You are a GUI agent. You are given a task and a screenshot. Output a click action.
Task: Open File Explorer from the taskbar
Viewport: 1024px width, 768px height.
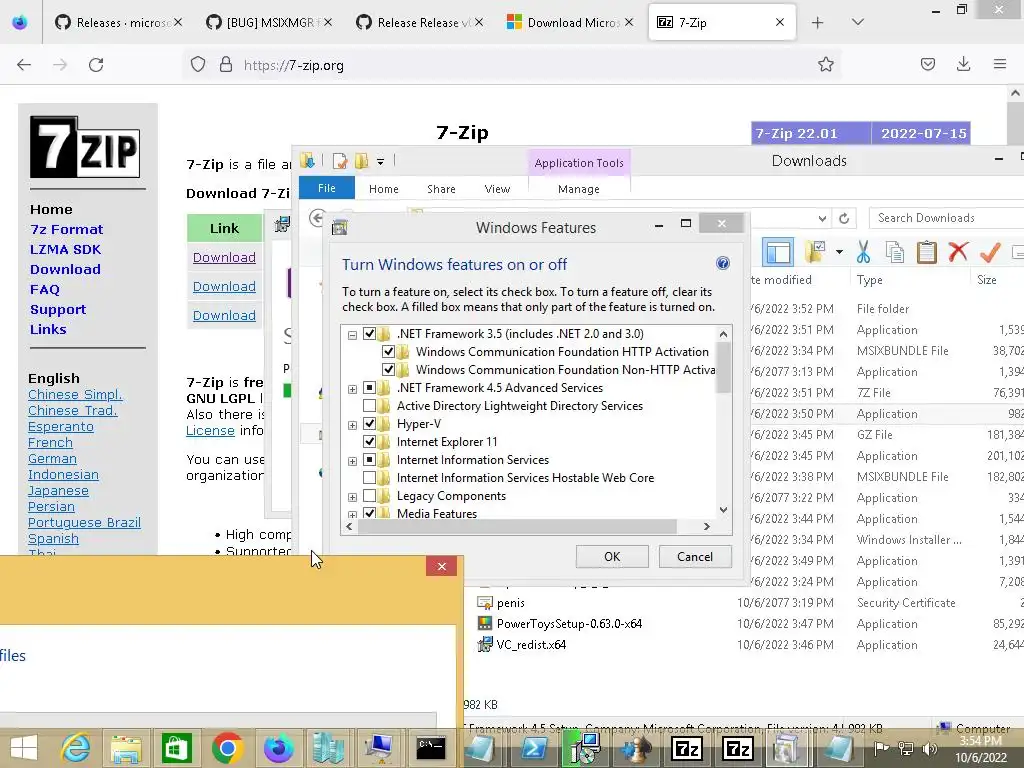126,748
